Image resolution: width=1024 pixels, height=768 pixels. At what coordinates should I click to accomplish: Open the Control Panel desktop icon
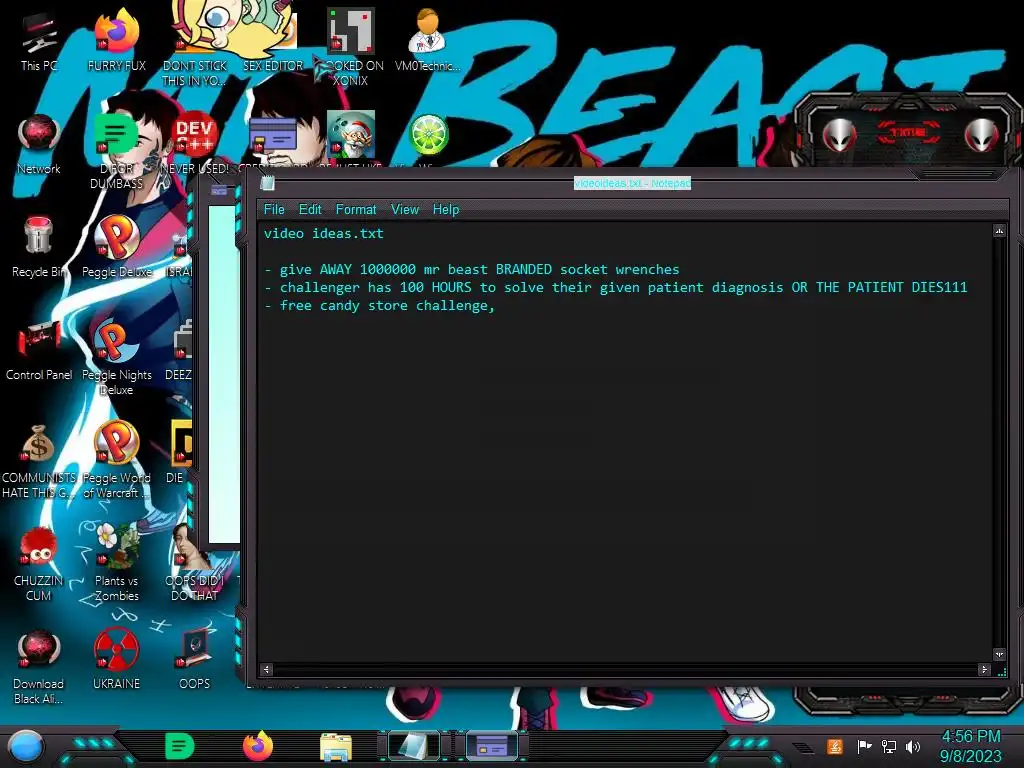[x=39, y=351]
